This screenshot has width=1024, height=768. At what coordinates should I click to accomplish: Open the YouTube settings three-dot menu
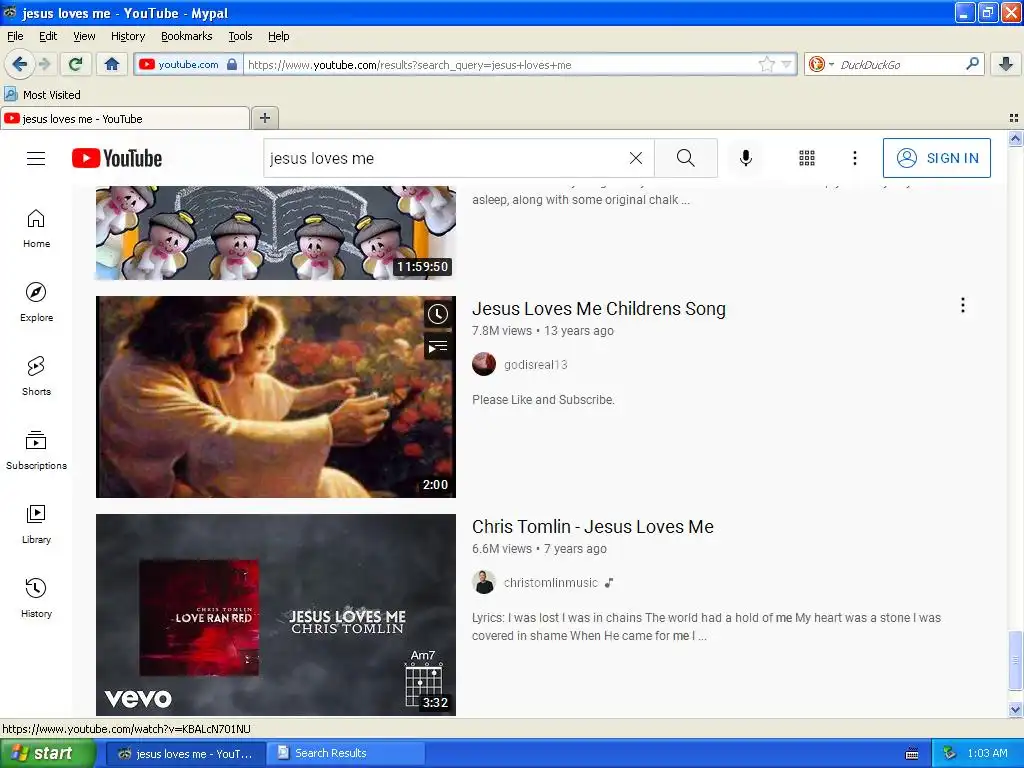click(x=854, y=158)
